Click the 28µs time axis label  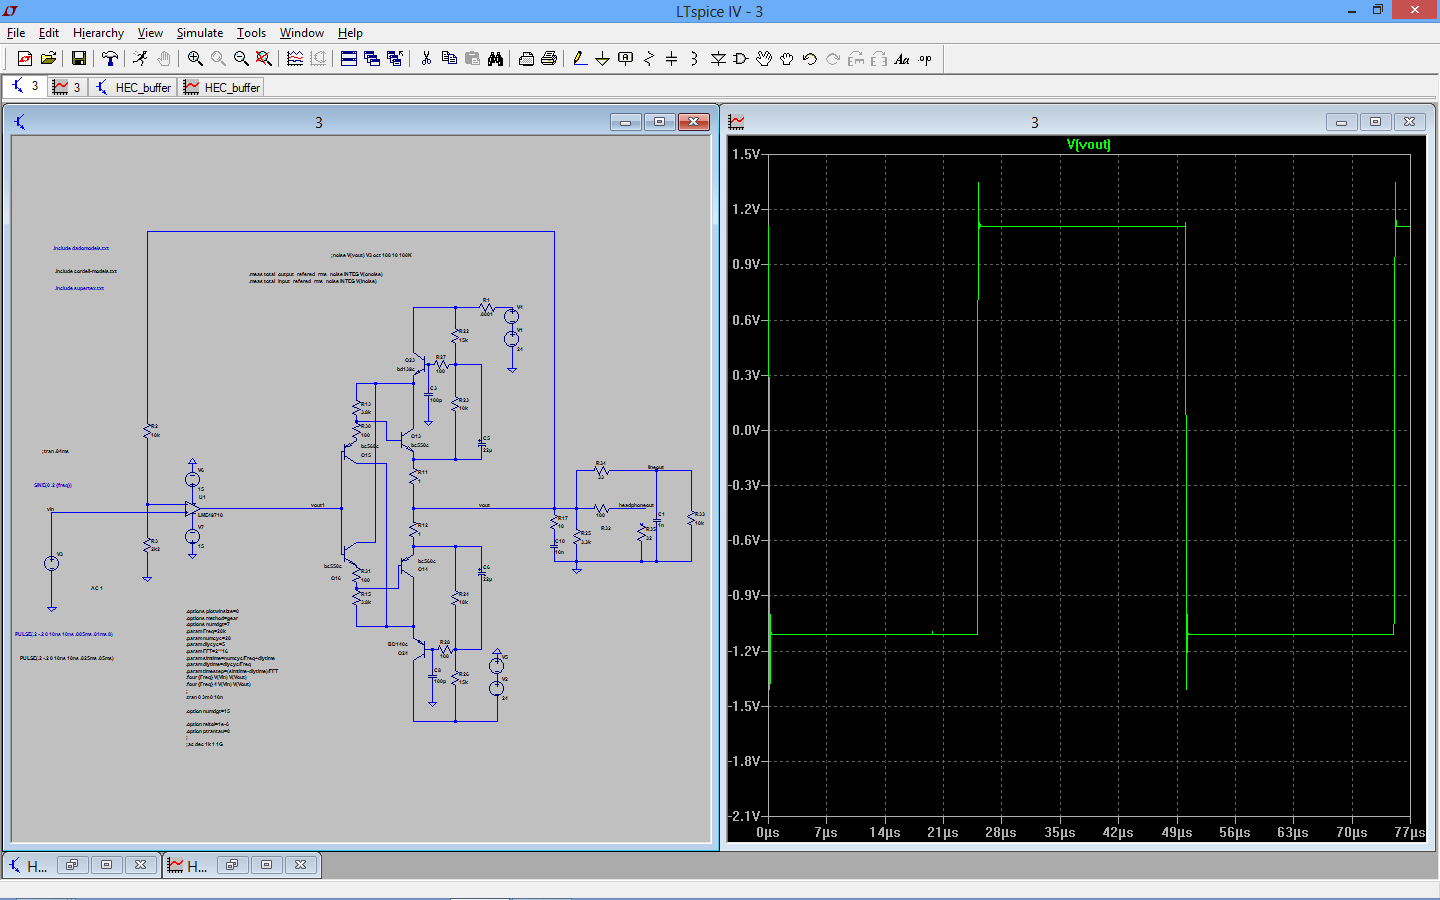[1001, 832]
